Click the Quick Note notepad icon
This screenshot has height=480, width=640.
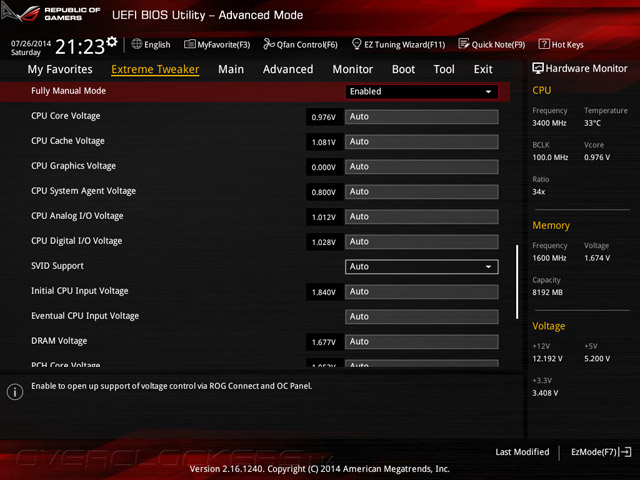[464, 44]
